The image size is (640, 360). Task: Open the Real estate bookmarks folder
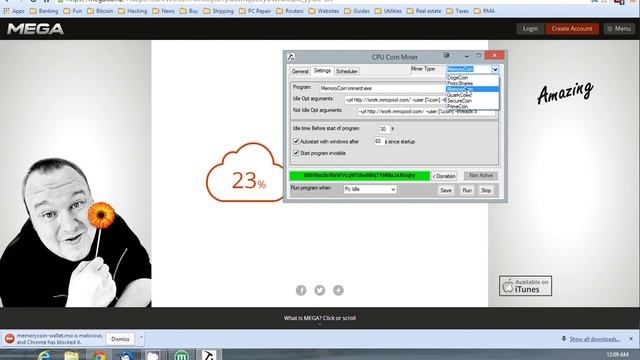coord(424,11)
